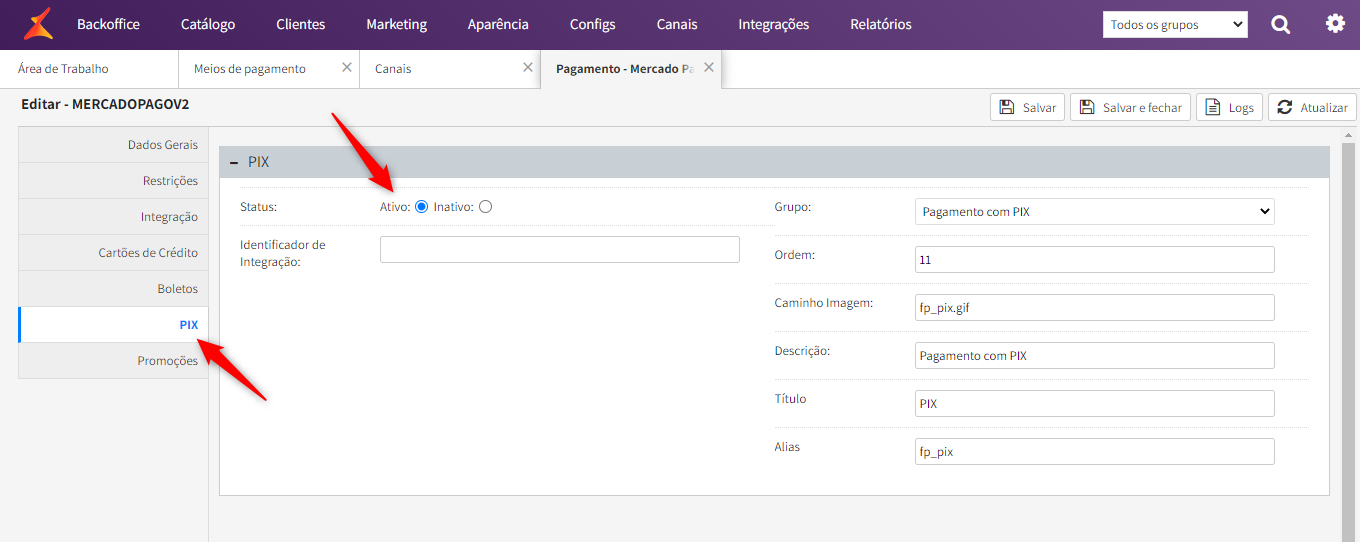Viewport: 1360px width, 542px height.
Task: Close the Meios de pagamento tab
Action: (347, 67)
